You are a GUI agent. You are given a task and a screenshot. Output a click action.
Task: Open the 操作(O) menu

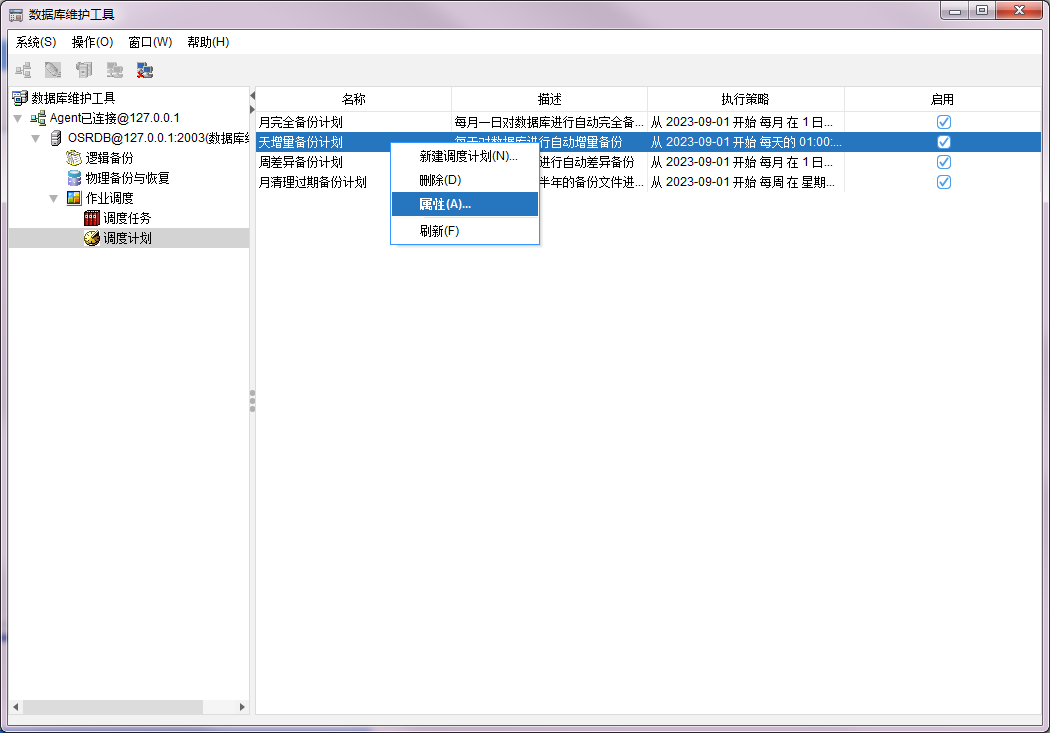point(92,42)
